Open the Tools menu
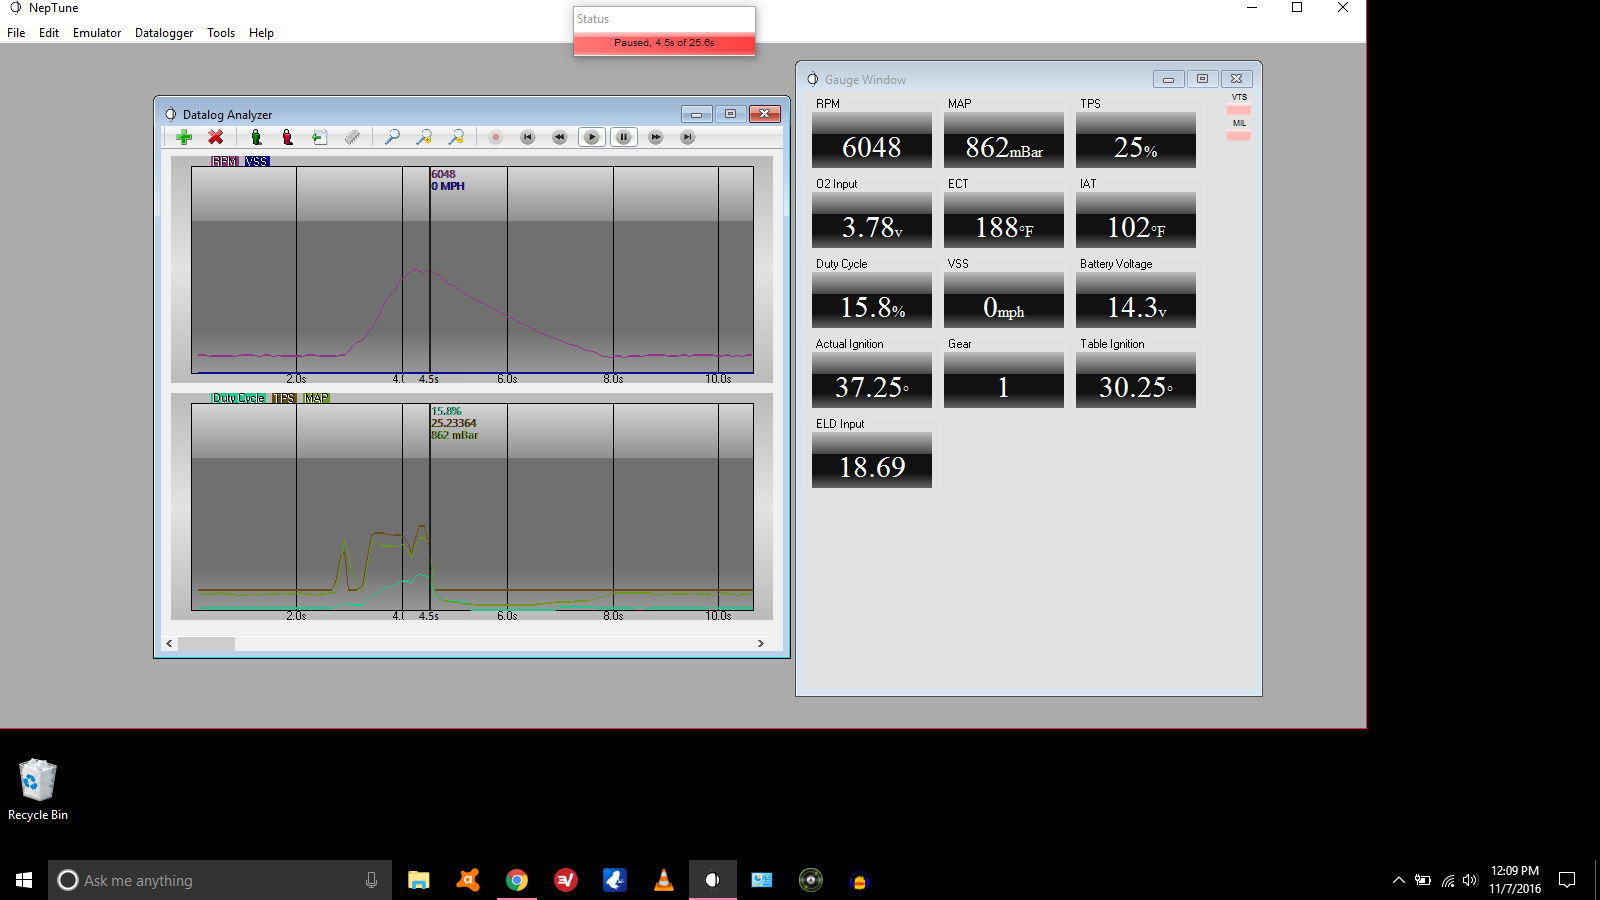The width and height of the screenshot is (1600, 900). (x=221, y=33)
